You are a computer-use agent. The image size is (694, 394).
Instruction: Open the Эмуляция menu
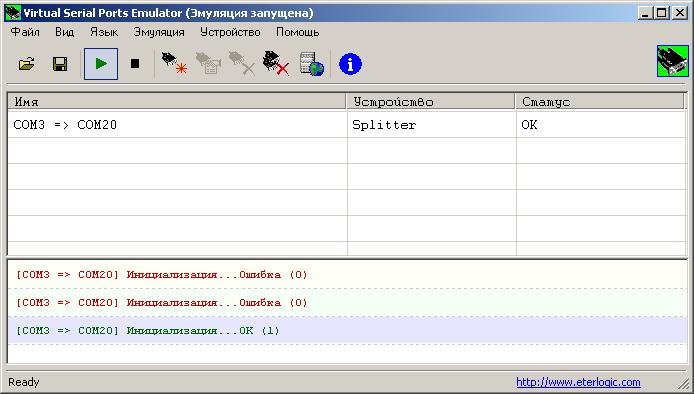[x=159, y=32]
